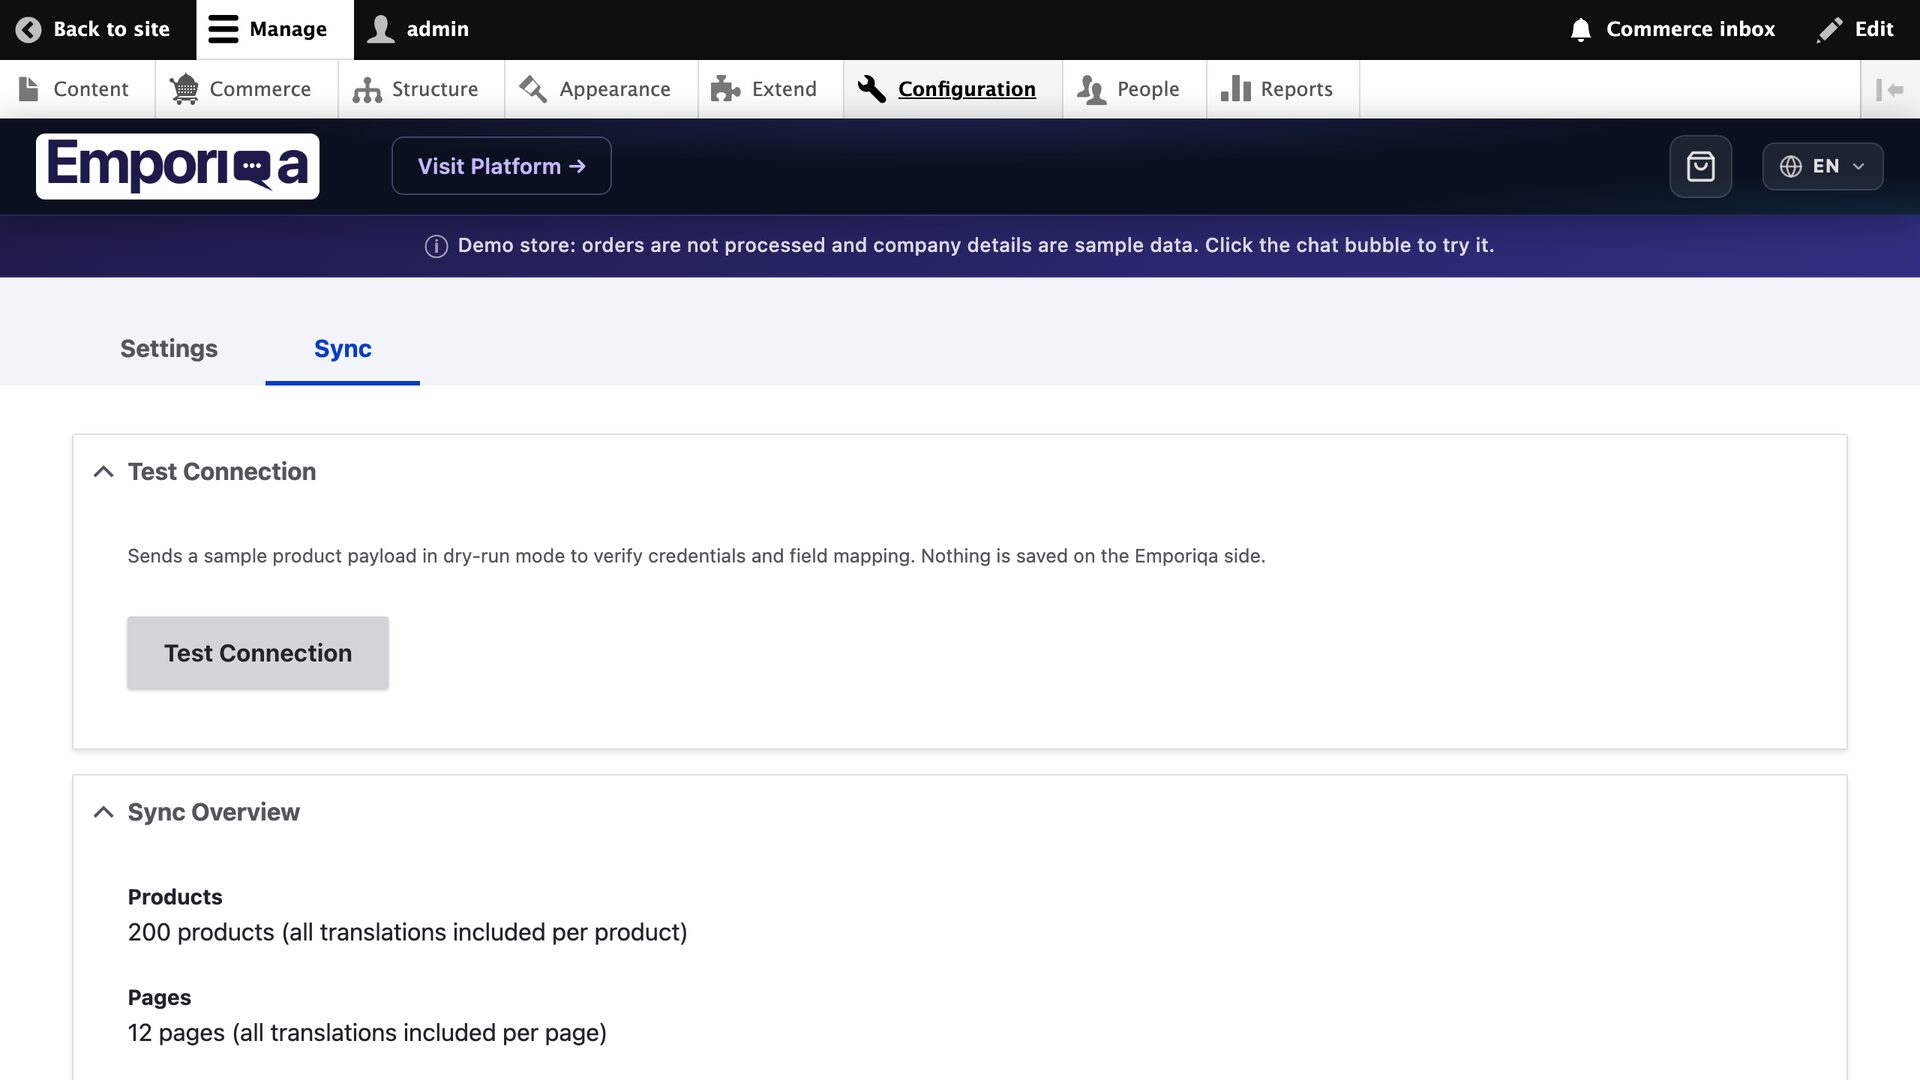1920x1080 pixels.
Task: Go to the People admin section
Action: pos(1134,89)
